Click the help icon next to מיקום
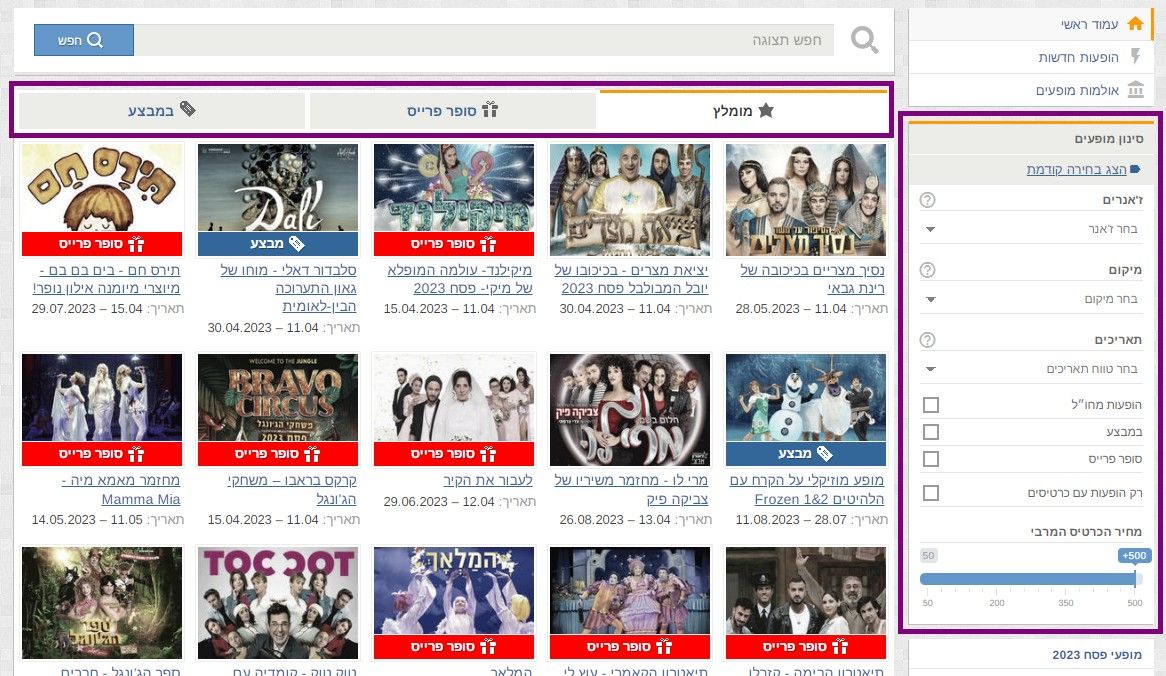 click(x=927, y=270)
